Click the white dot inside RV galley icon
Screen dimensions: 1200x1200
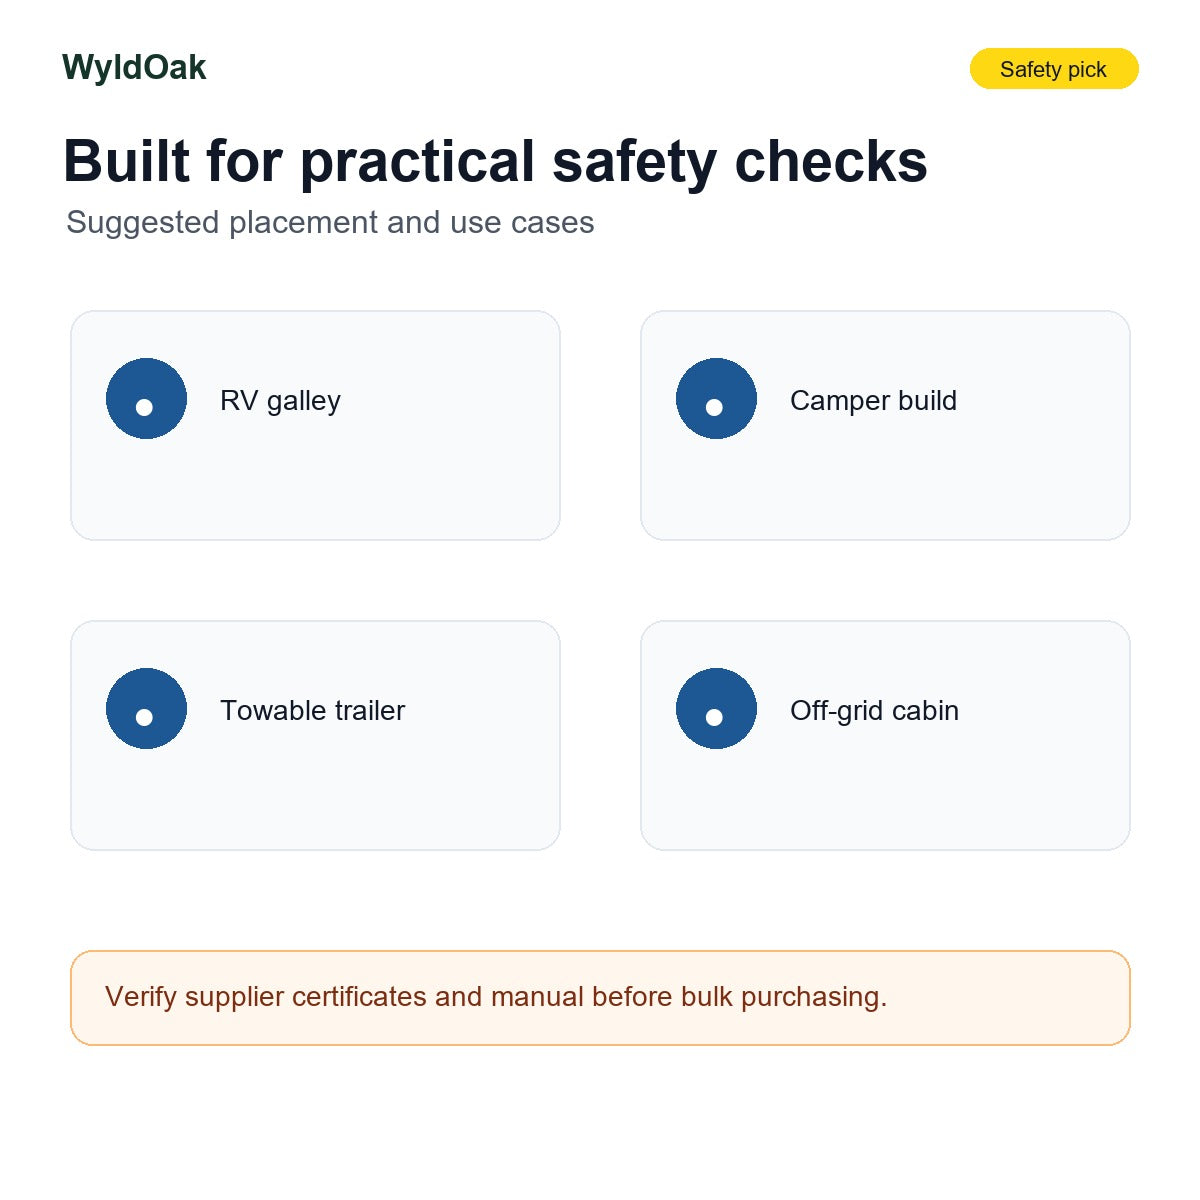144,407
